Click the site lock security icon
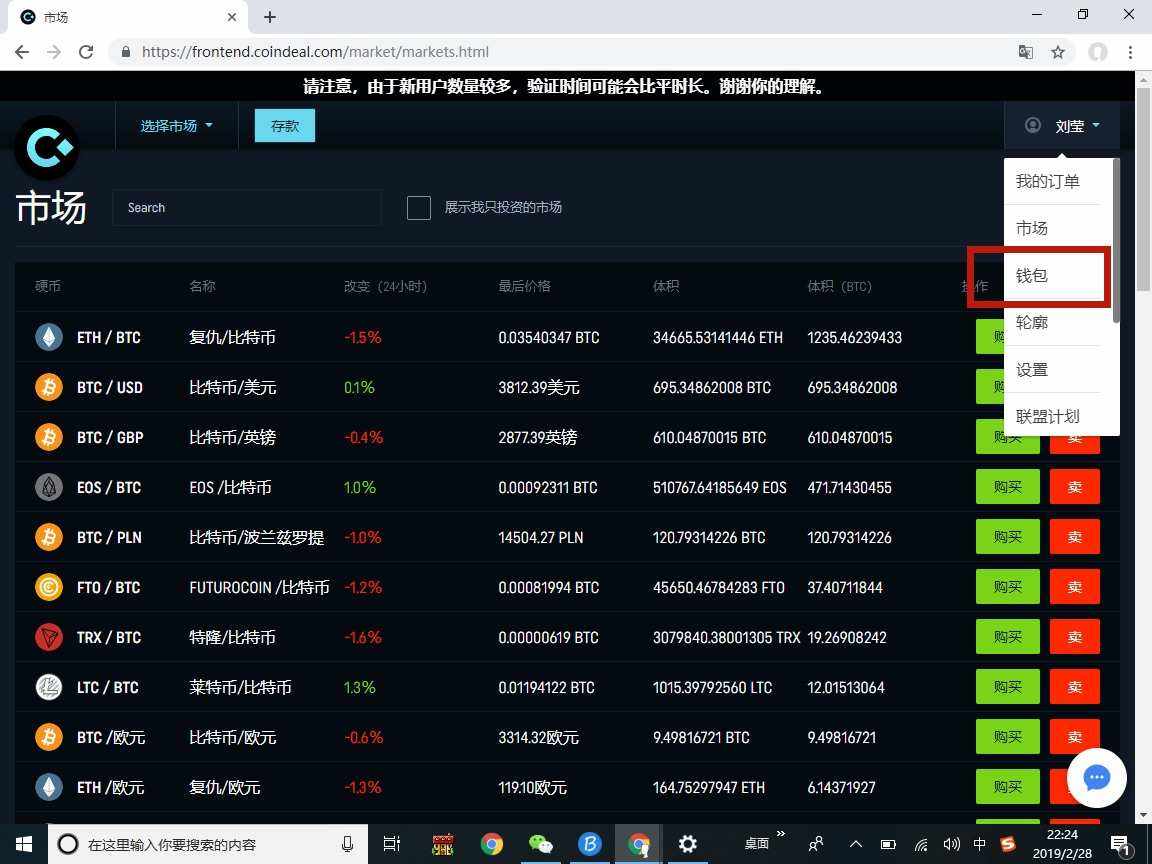The width and height of the screenshot is (1152, 864). [x=126, y=52]
